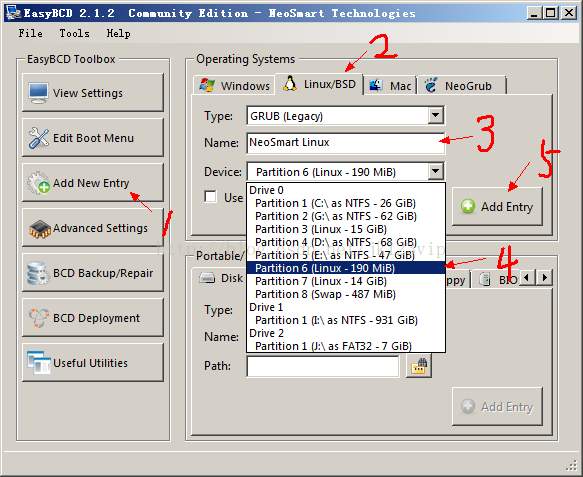Click the Windows flag tab icon
The width and height of the screenshot is (583, 477).
207,86
